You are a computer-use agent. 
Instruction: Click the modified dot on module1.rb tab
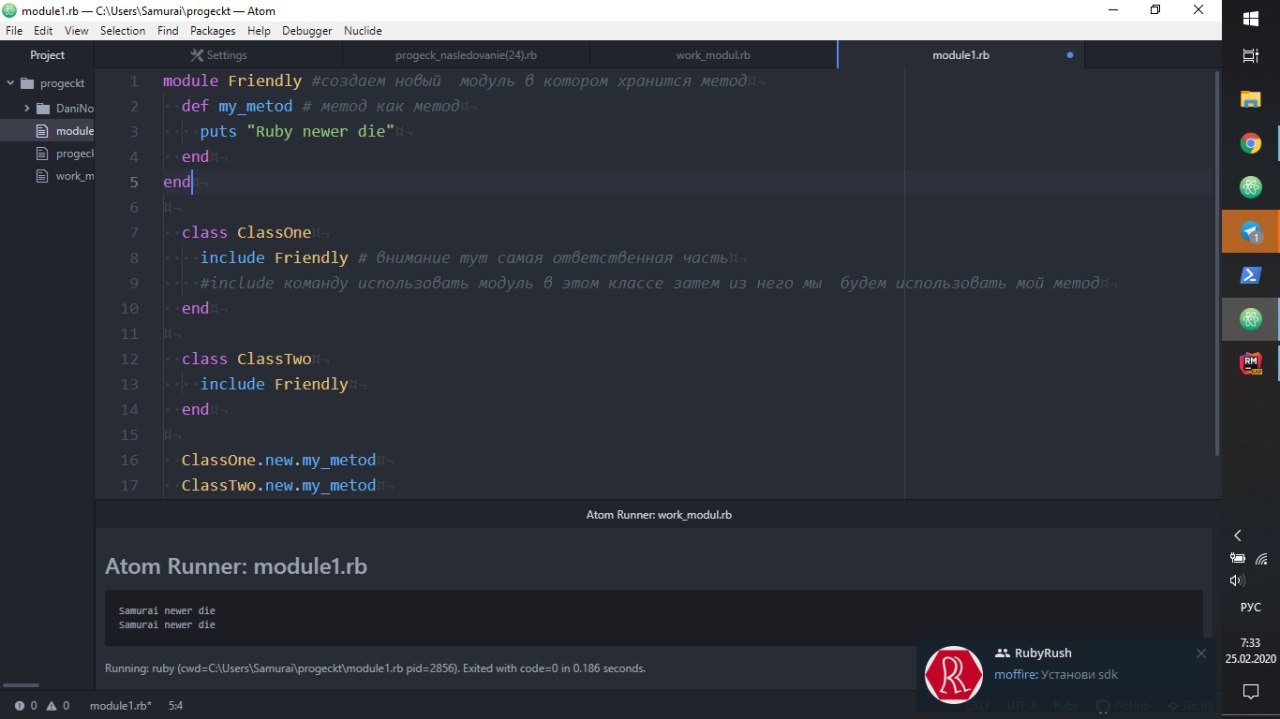pos(1070,55)
